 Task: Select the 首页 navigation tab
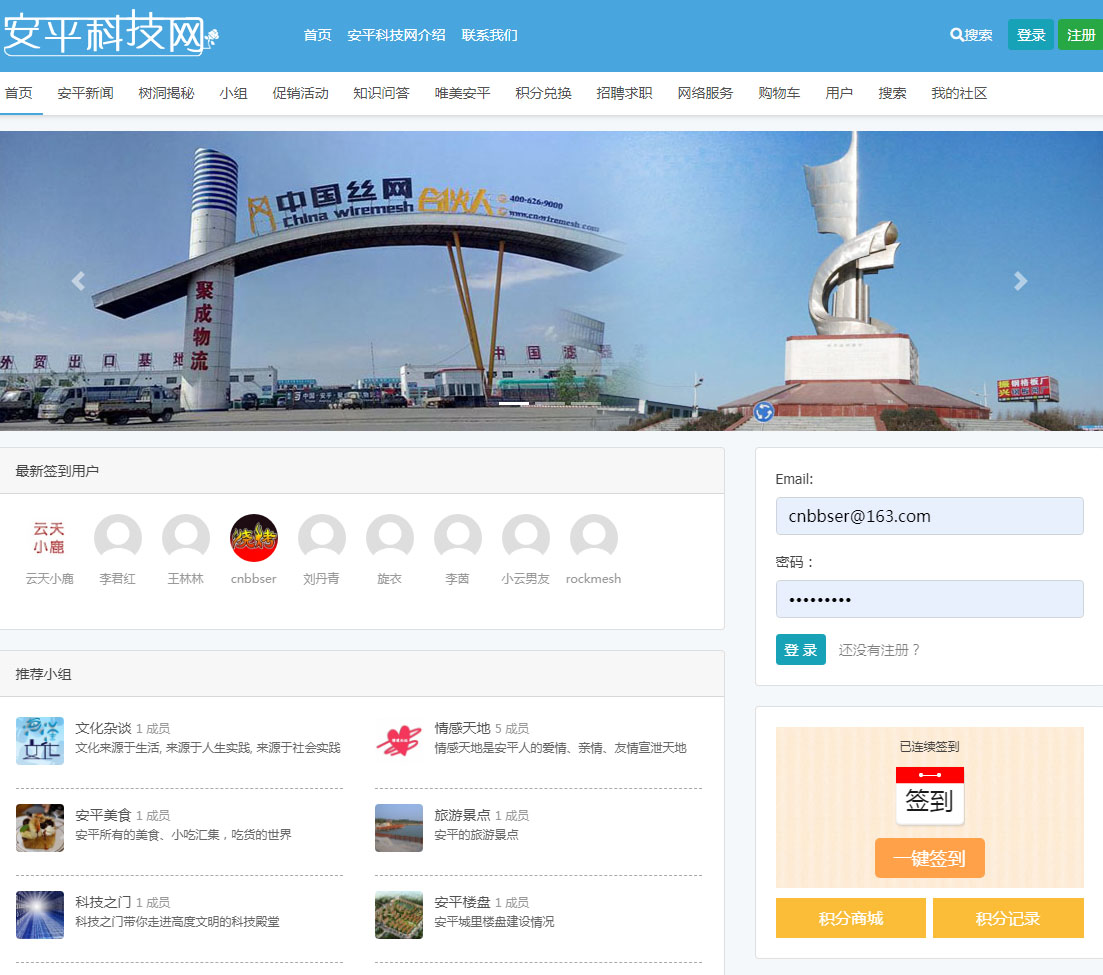coord(19,93)
